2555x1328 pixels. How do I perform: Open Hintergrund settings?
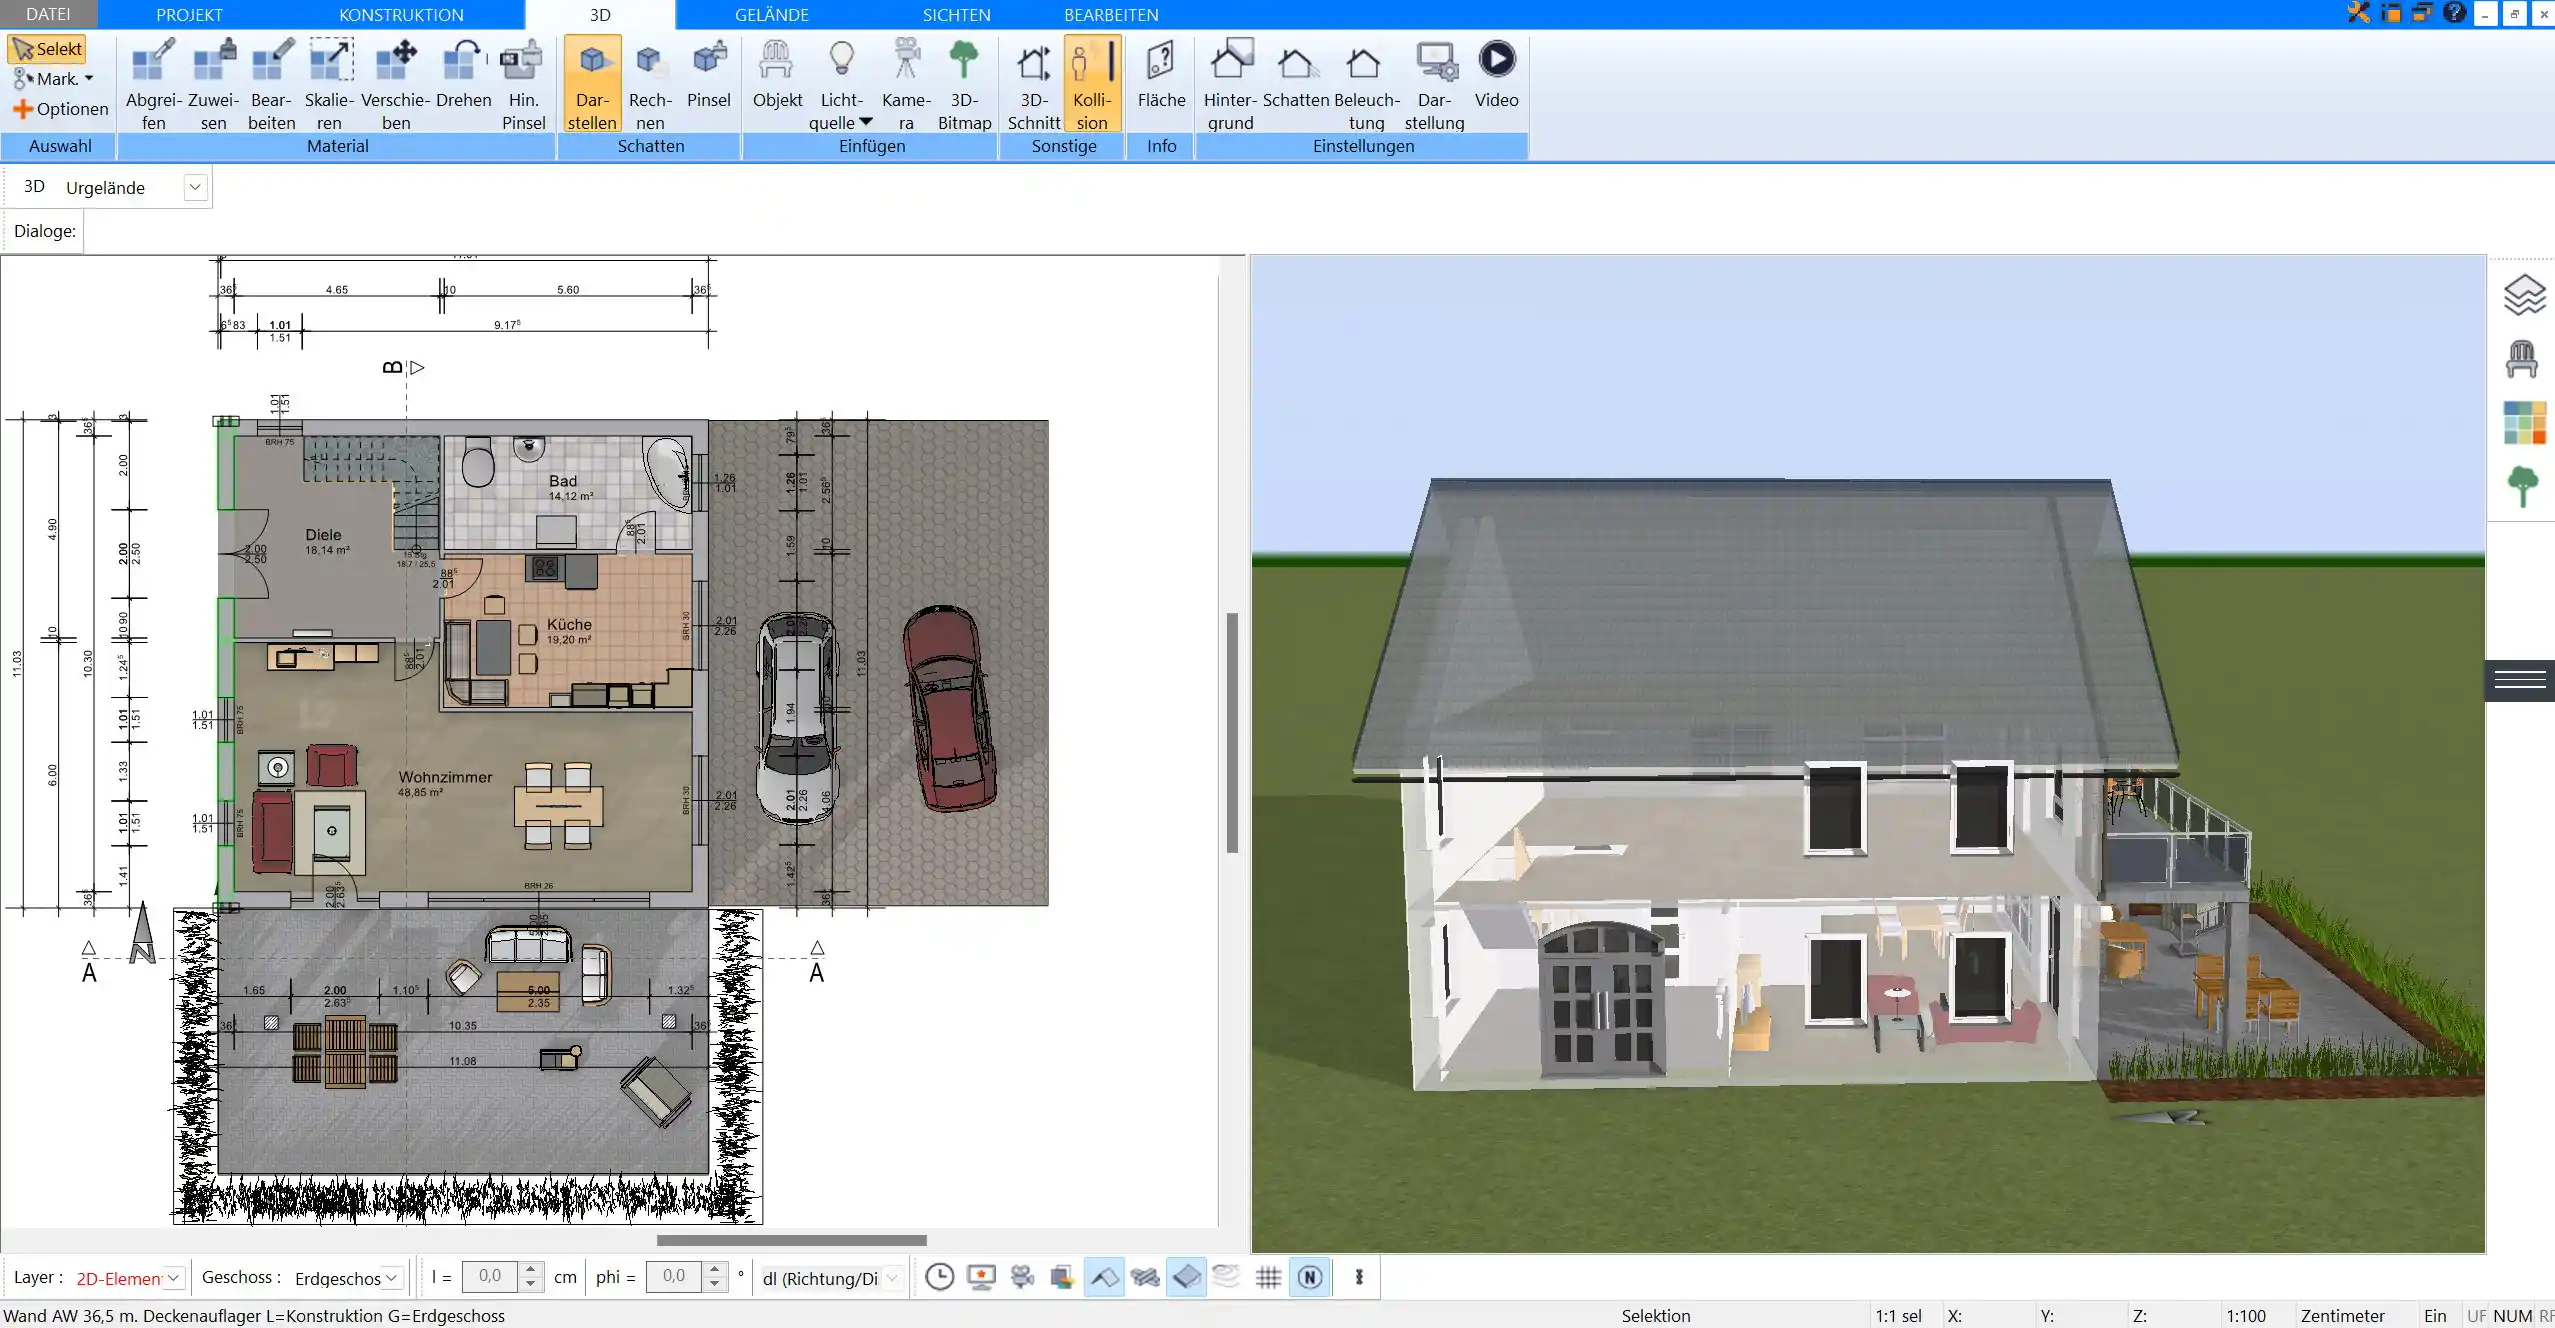coord(1230,84)
